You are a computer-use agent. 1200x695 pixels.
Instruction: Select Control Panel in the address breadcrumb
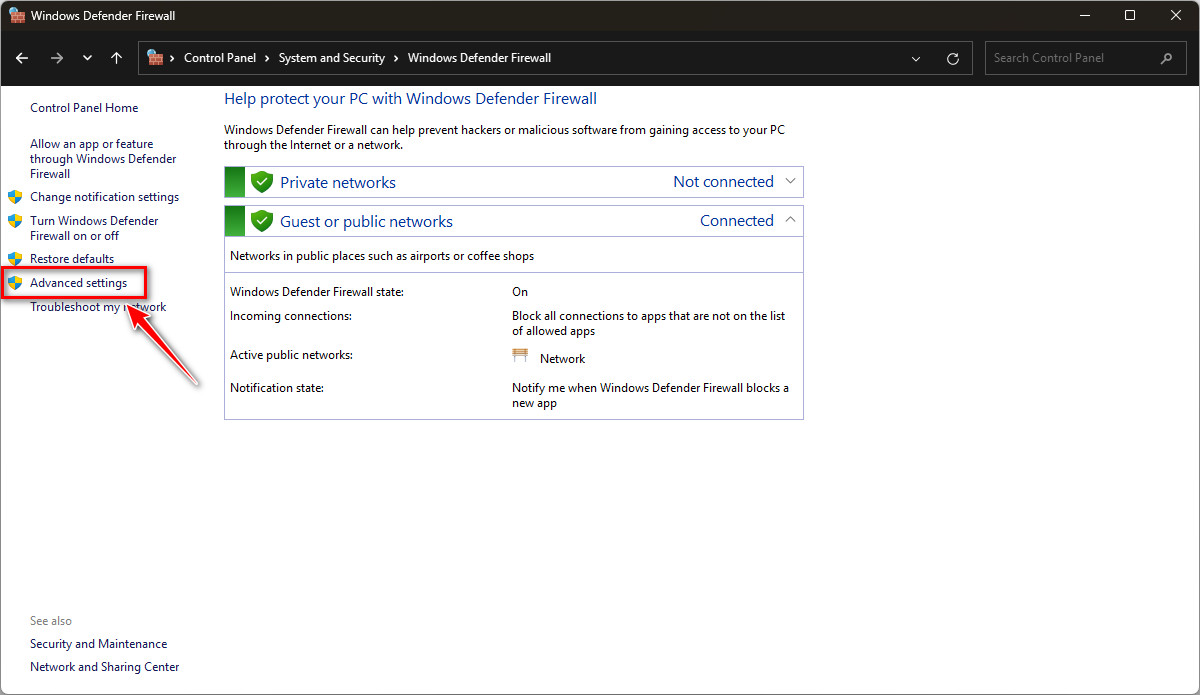coord(220,58)
